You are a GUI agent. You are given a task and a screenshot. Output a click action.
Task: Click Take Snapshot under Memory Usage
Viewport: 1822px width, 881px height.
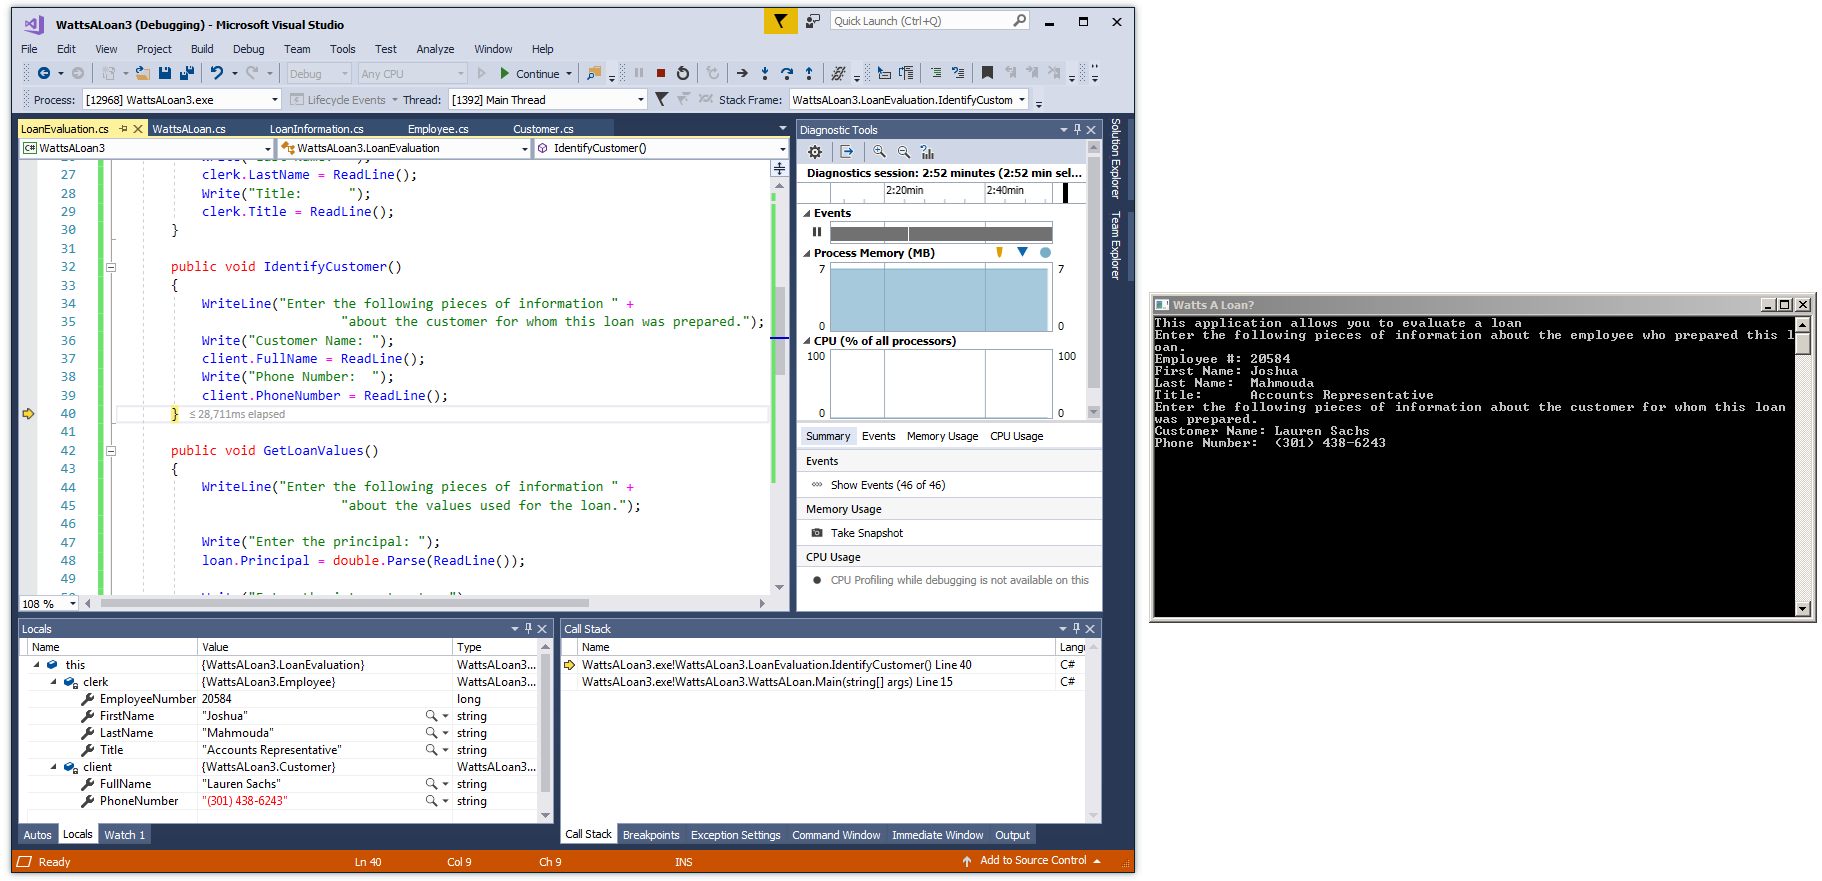(x=866, y=533)
